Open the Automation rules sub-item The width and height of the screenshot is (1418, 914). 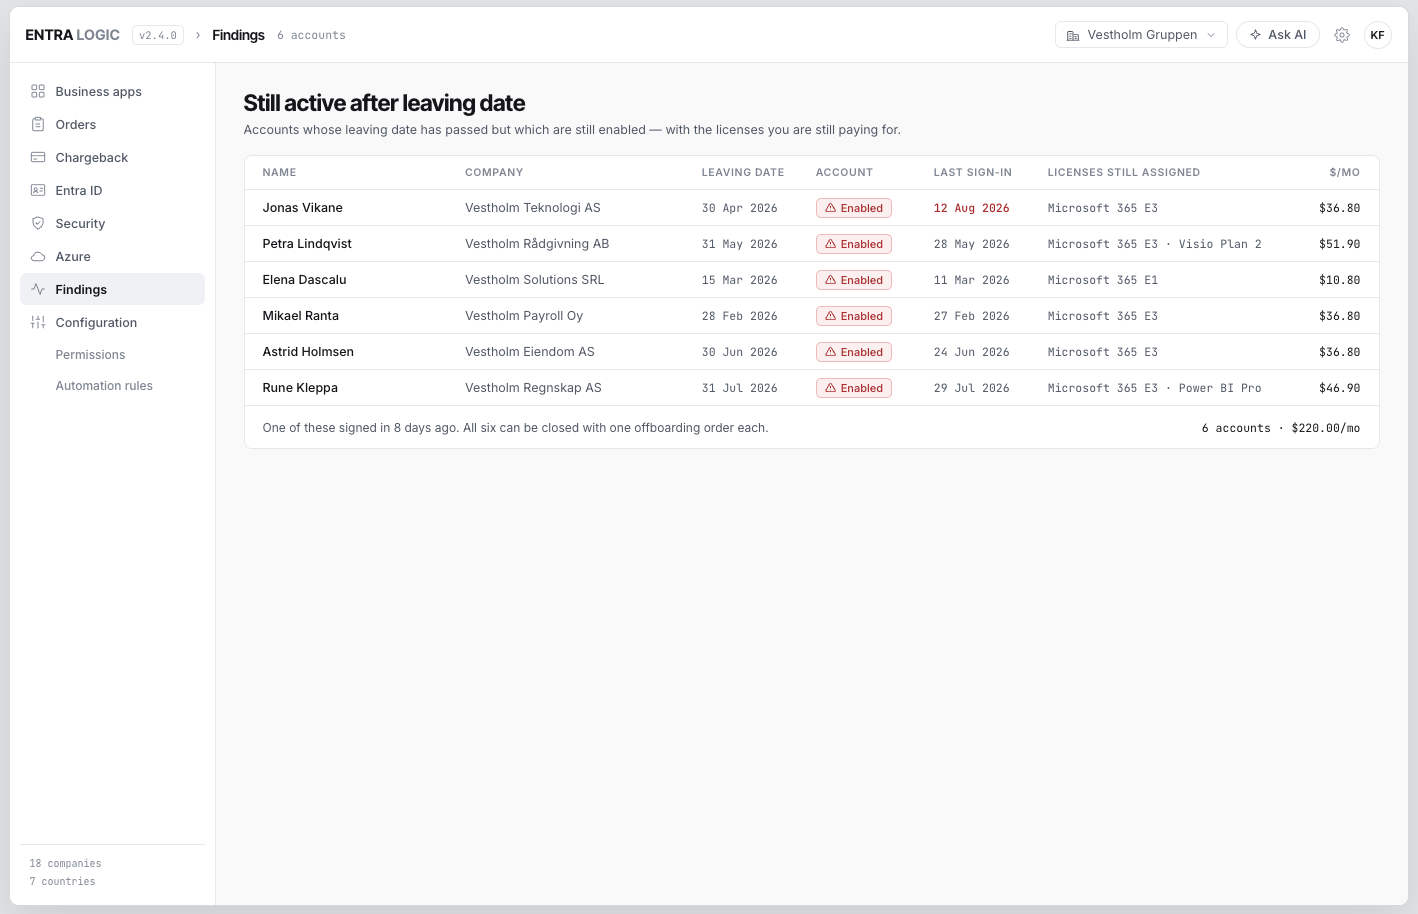[x=104, y=386]
